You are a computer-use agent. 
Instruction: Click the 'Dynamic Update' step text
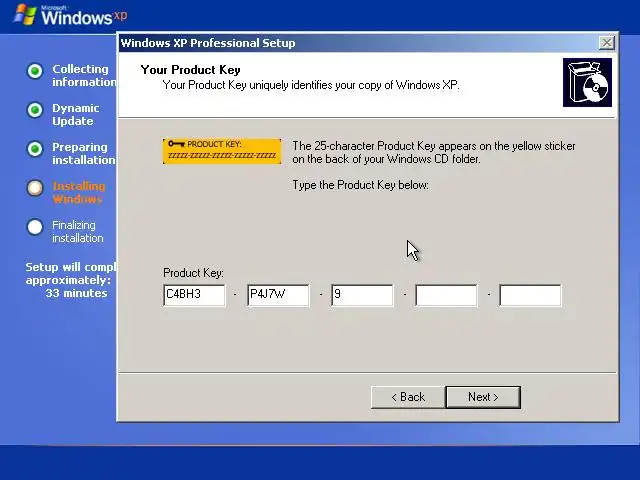pos(76,115)
